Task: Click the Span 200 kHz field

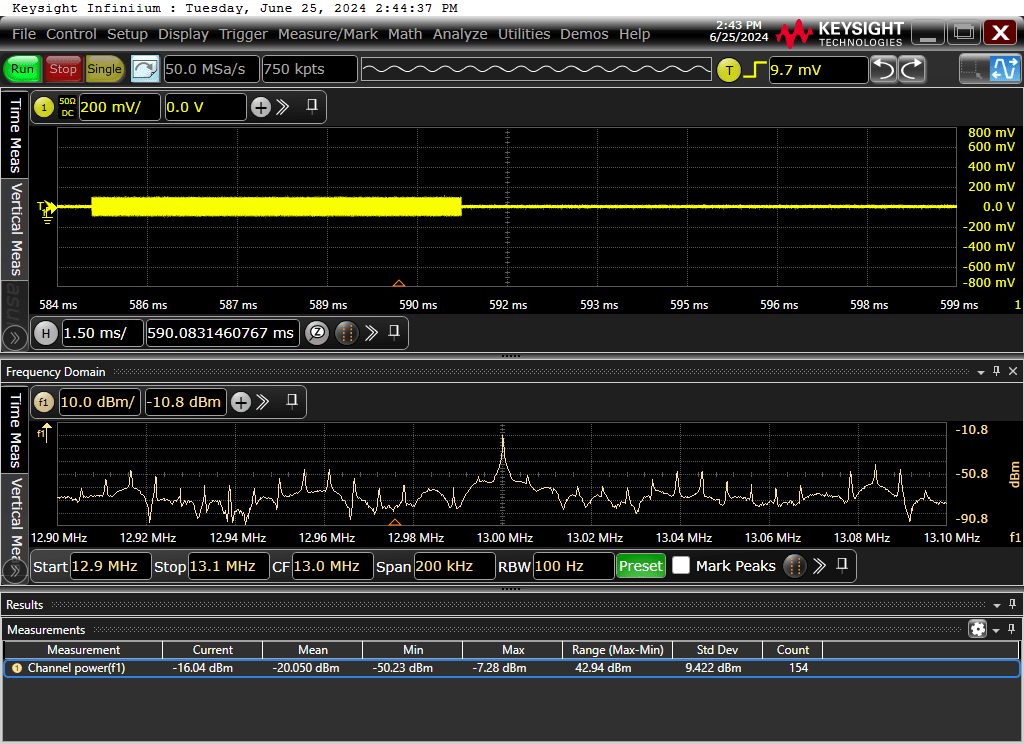Action: tap(454, 566)
